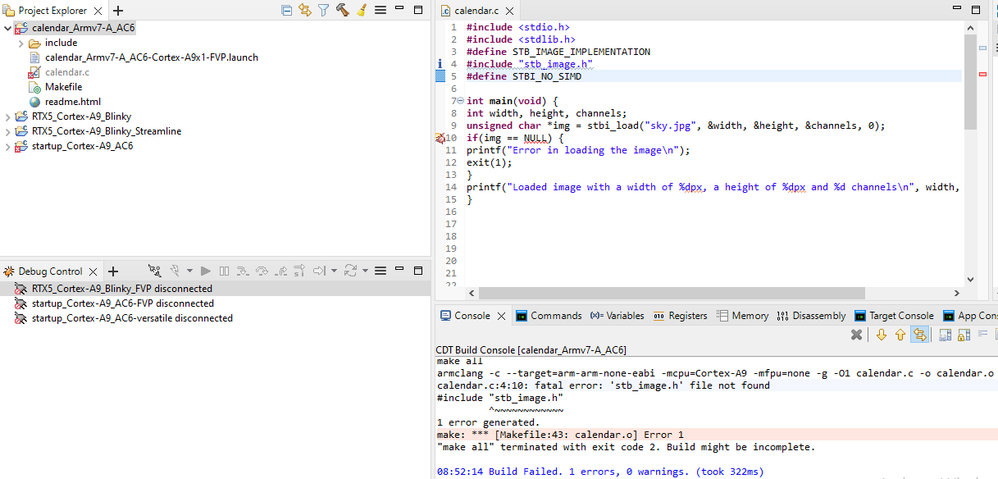The width and height of the screenshot is (998, 479).
Task: Toggle Link with Editor in Project Explorer
Action: [305, 10]
